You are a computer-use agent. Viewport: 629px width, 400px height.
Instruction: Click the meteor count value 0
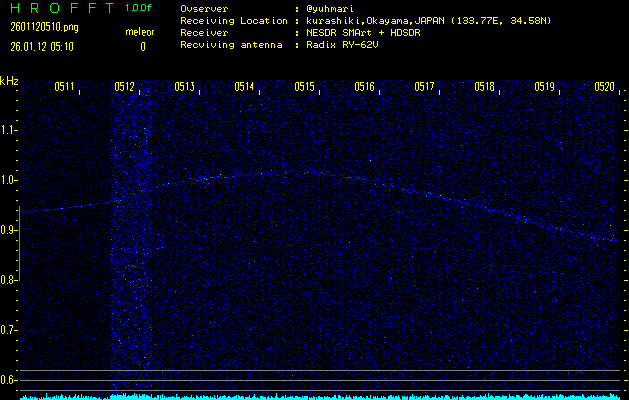pyautogui.click(x=142, y=46)
